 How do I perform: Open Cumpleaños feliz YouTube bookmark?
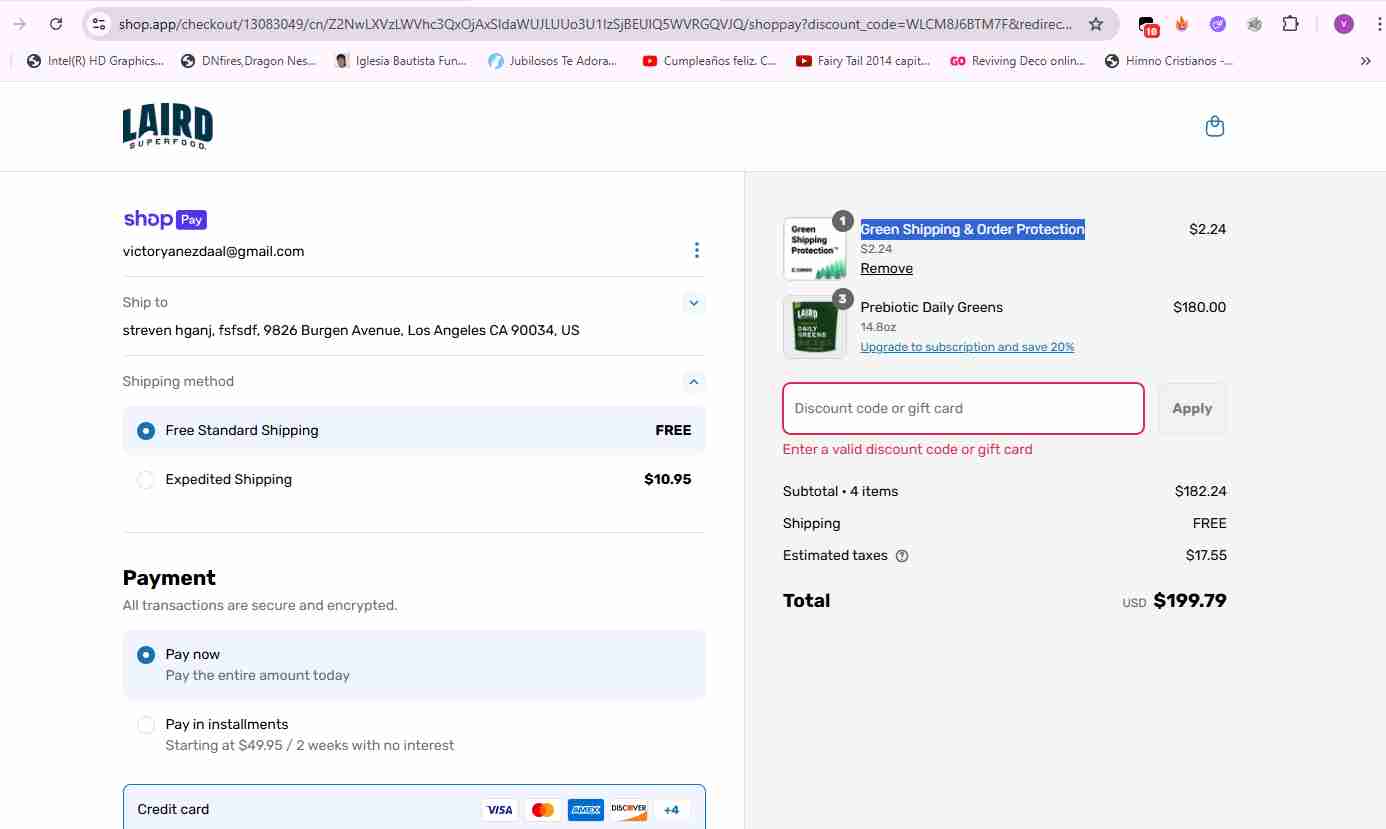[710, 61]
